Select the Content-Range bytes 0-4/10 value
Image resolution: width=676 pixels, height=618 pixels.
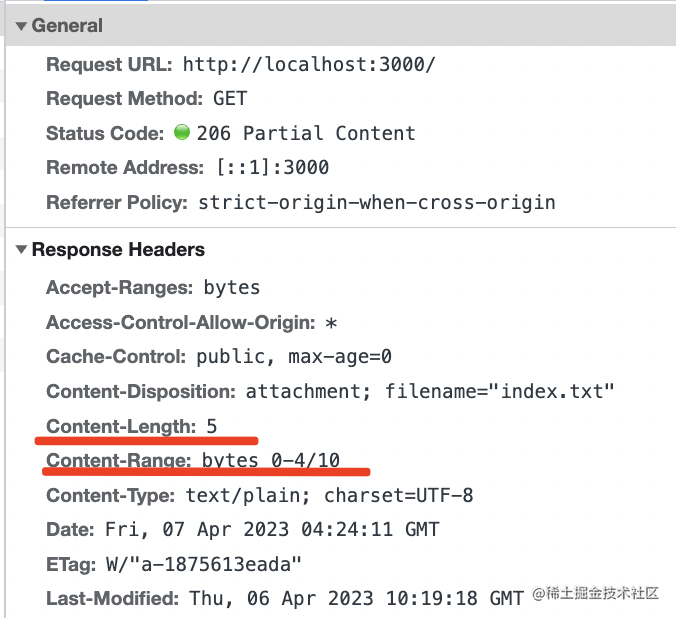271,460
